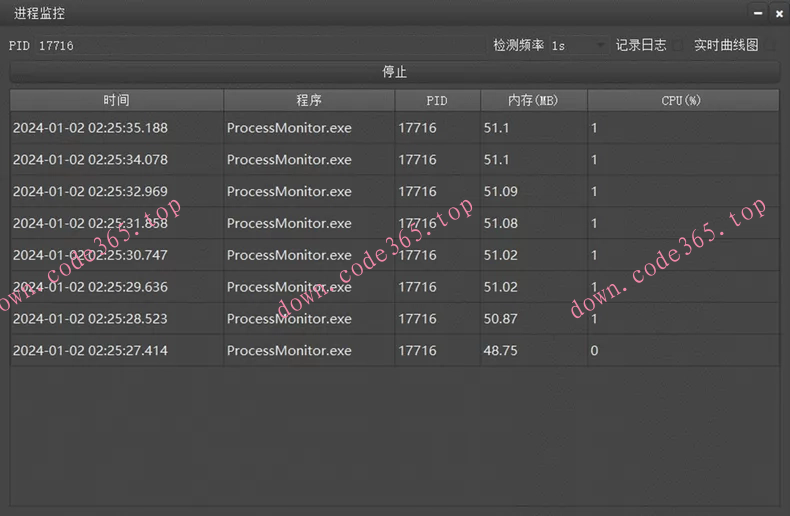Click the CPU(%) column header
This screenshot has height=516, width=790.
[x=682, y=101]
